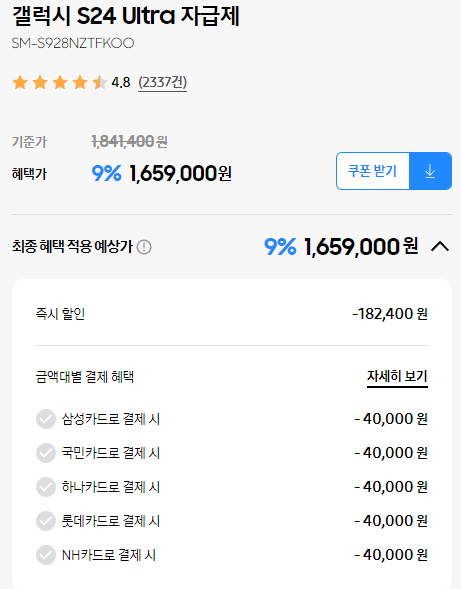Screen dimensions: 461x589
Task: Click the 금액대별 결제 혜택 heading
Action: coord(85,376)
